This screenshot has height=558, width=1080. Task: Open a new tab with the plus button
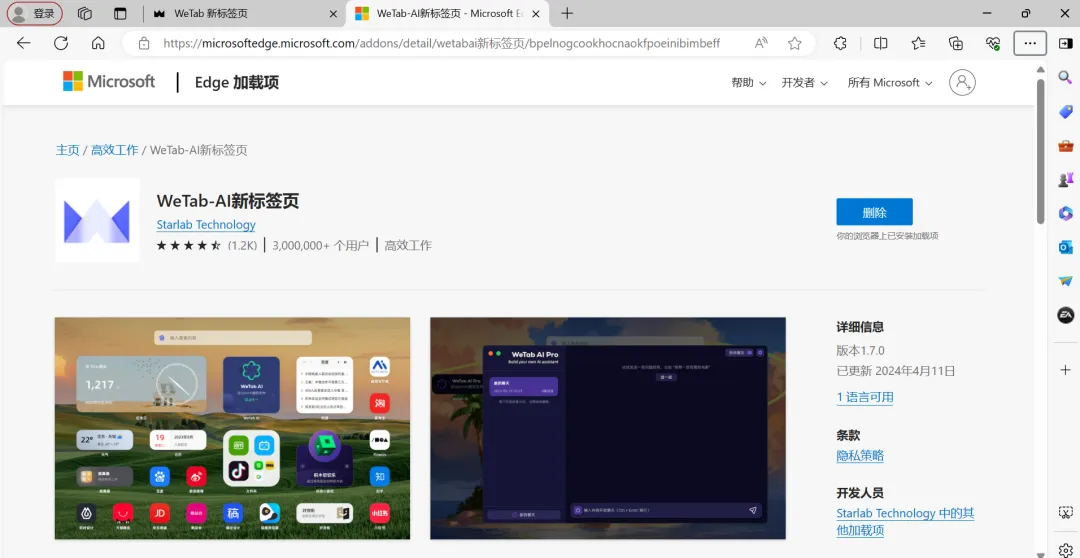567,14
